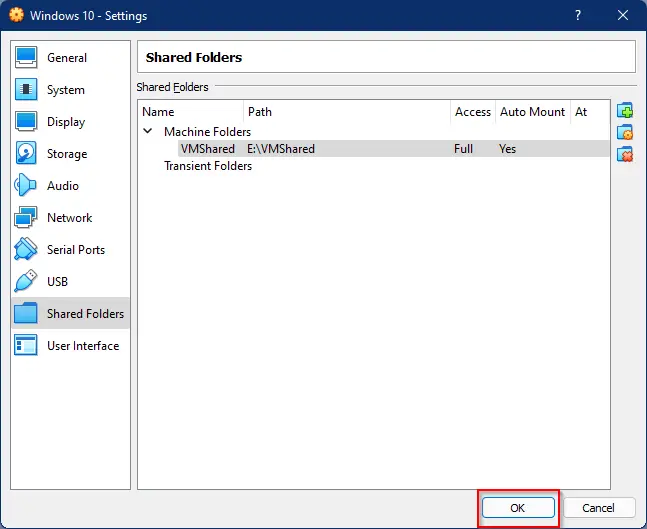The height and width of the screenshot is (529, 647).
Task: Open the USB settings label
Action: (x=57, y=282)
